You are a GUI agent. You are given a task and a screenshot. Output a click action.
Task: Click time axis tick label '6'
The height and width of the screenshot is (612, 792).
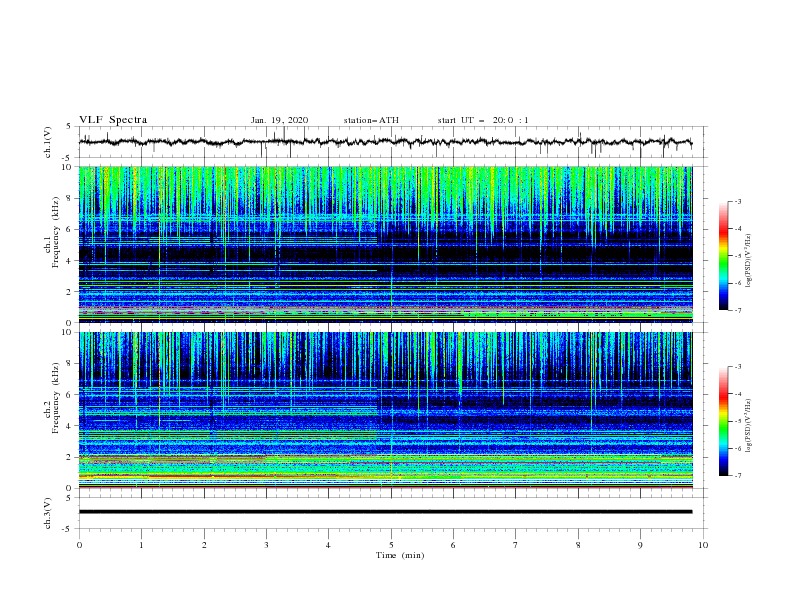pos(454,545)
